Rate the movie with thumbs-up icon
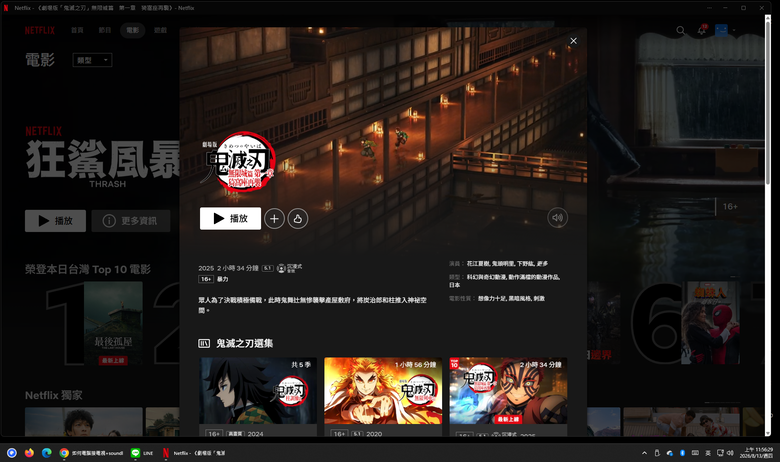Image resolution: width=780 pixels, height=462 pixels. pyautogui.click(x=297, y=218)
